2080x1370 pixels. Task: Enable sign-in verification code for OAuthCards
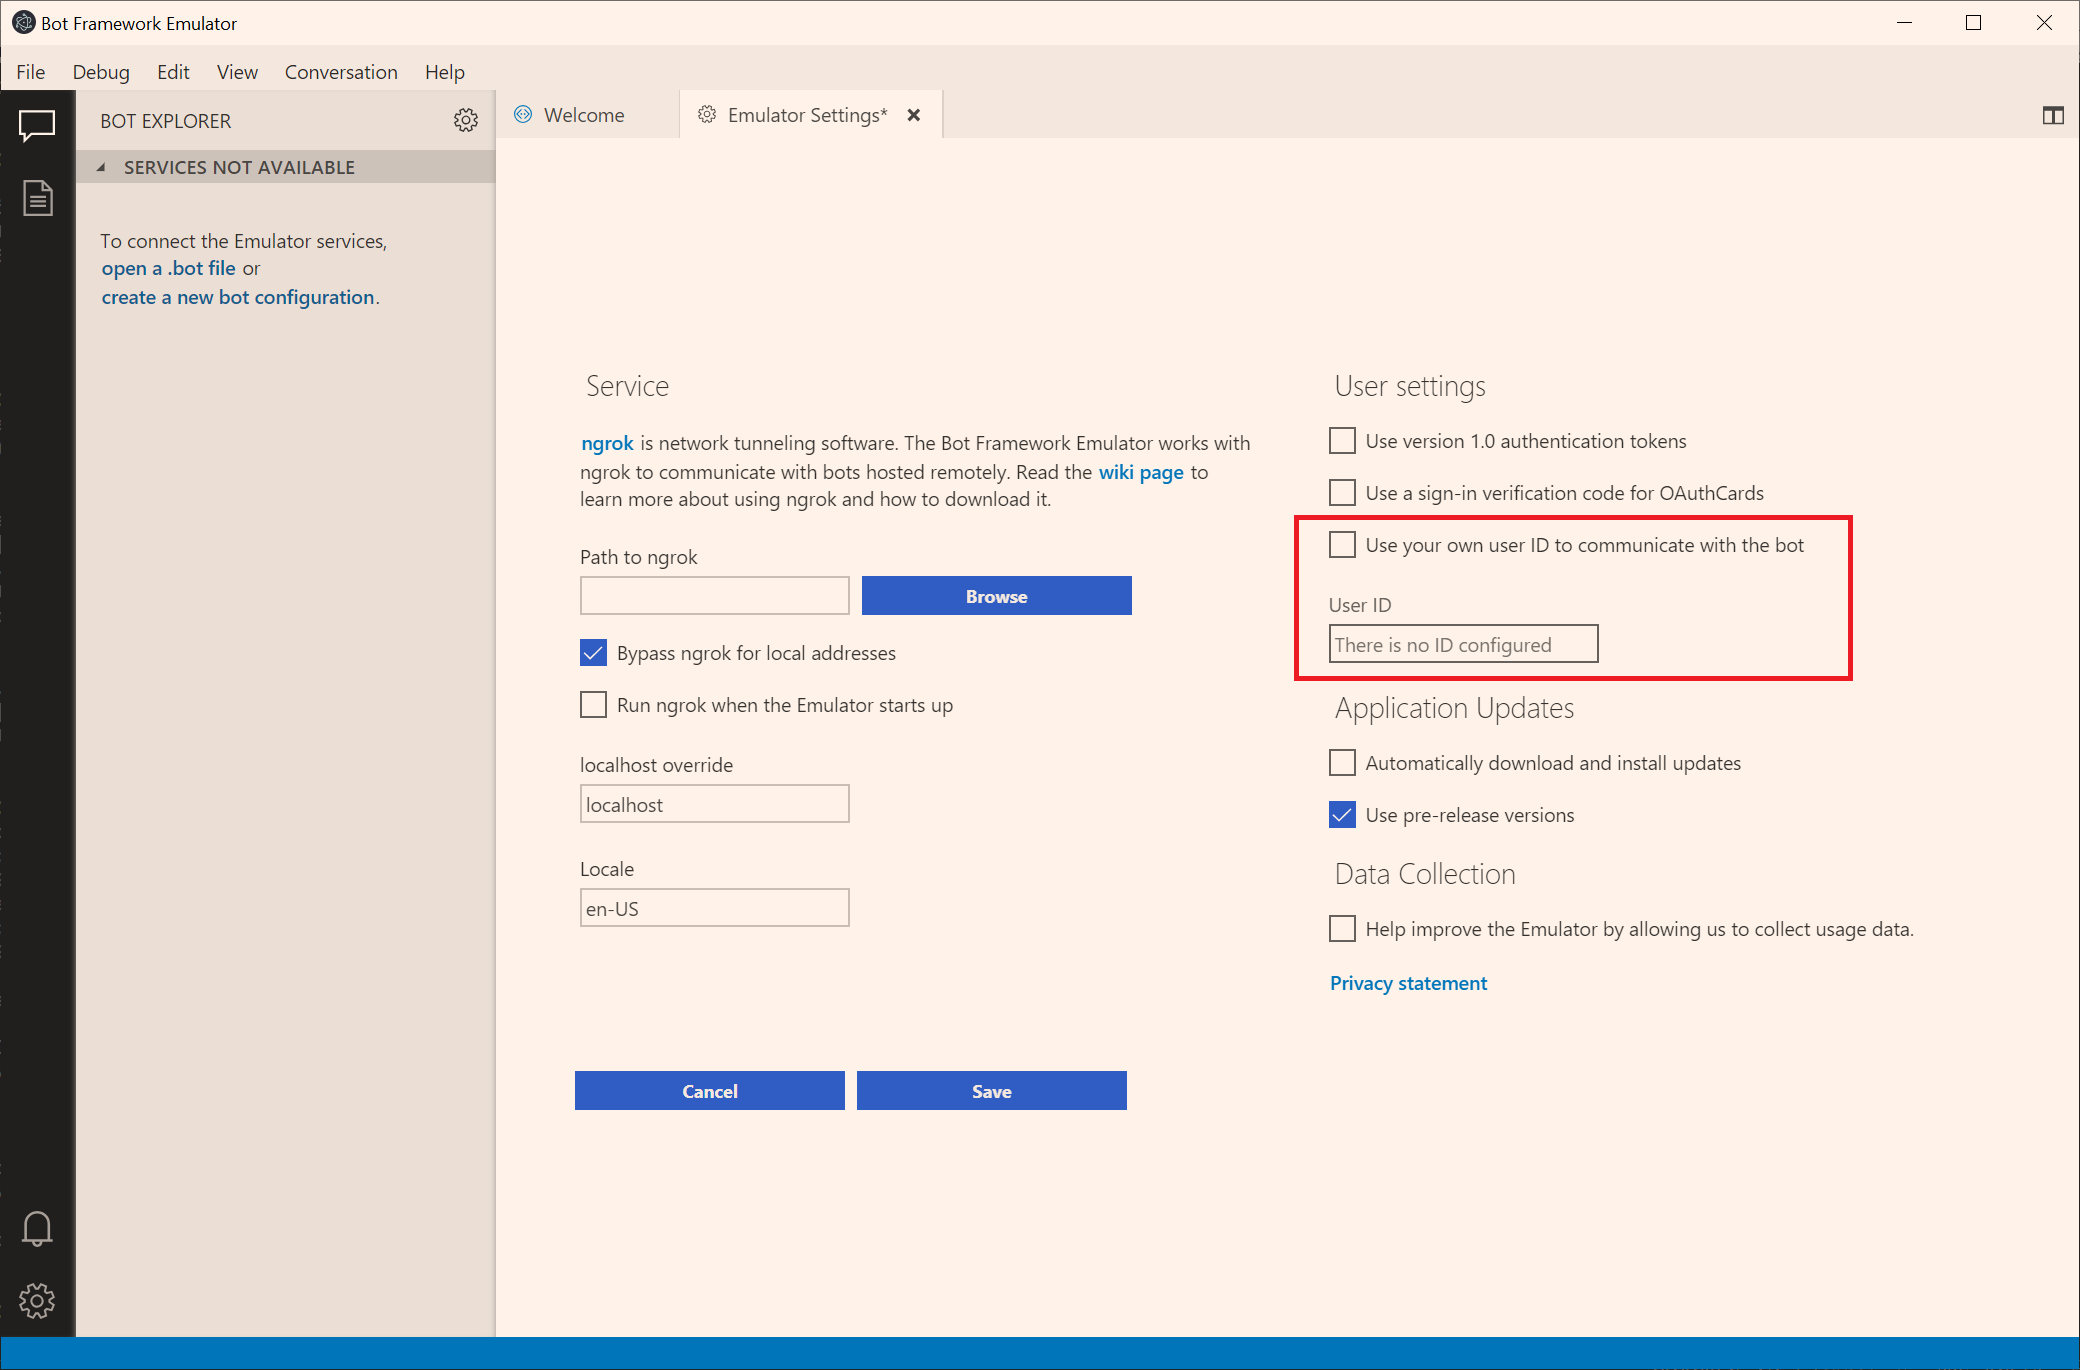pyautogui.click(x=1342, y=493)
